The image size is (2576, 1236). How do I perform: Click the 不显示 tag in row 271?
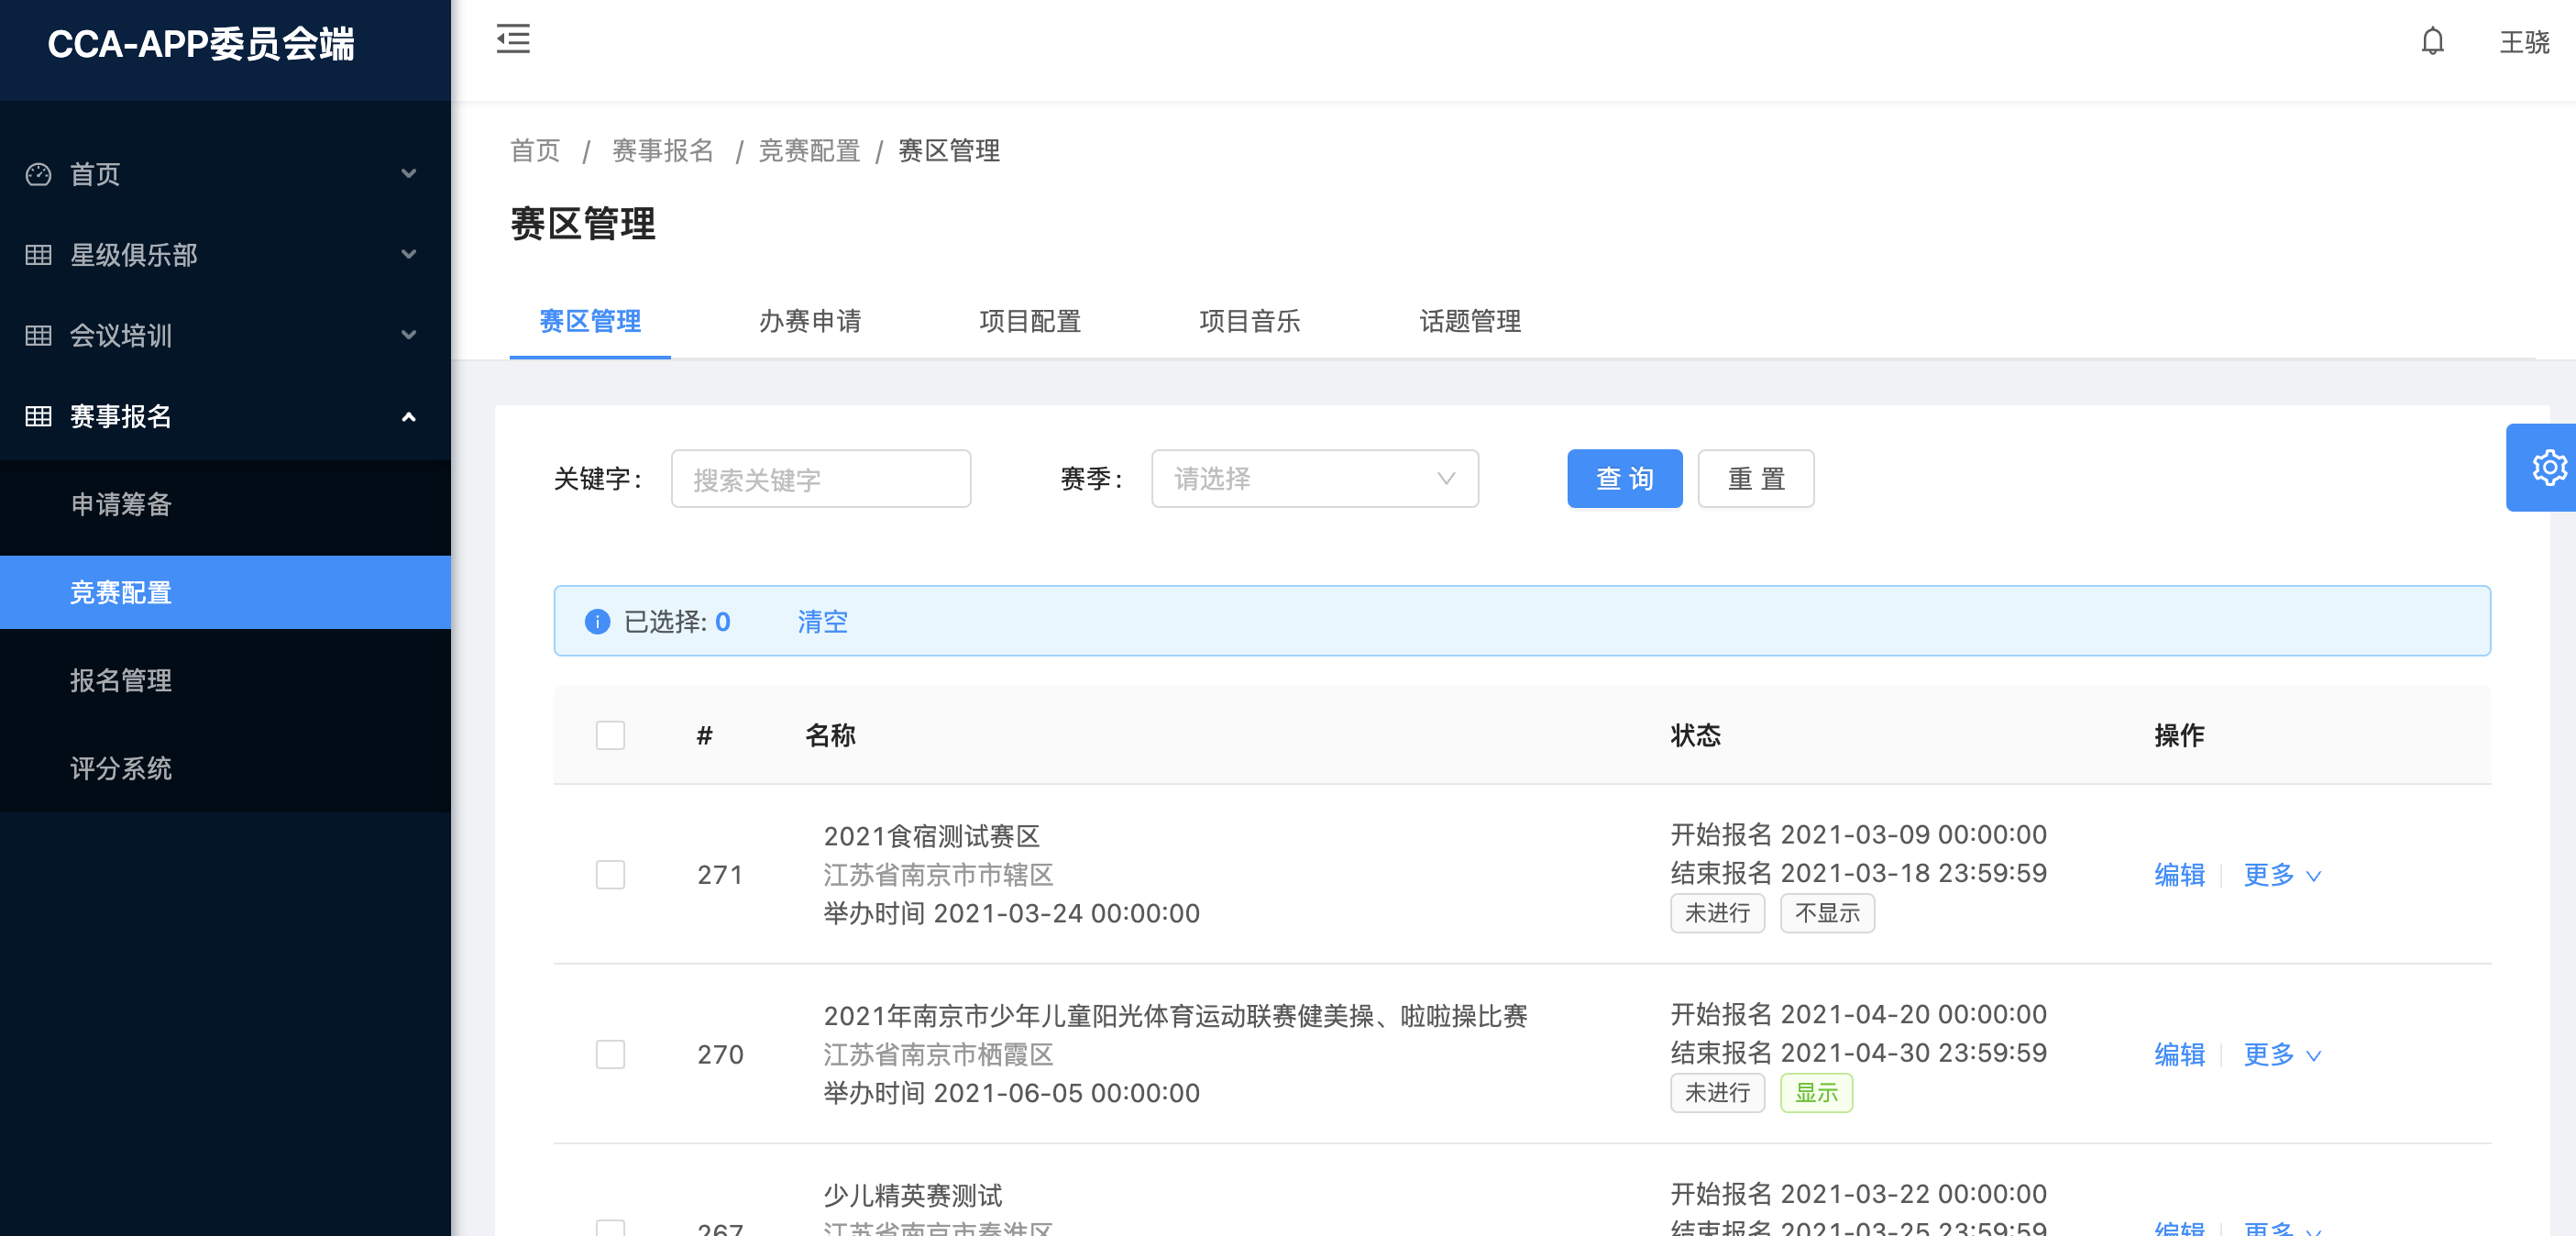coord(1827,913)
